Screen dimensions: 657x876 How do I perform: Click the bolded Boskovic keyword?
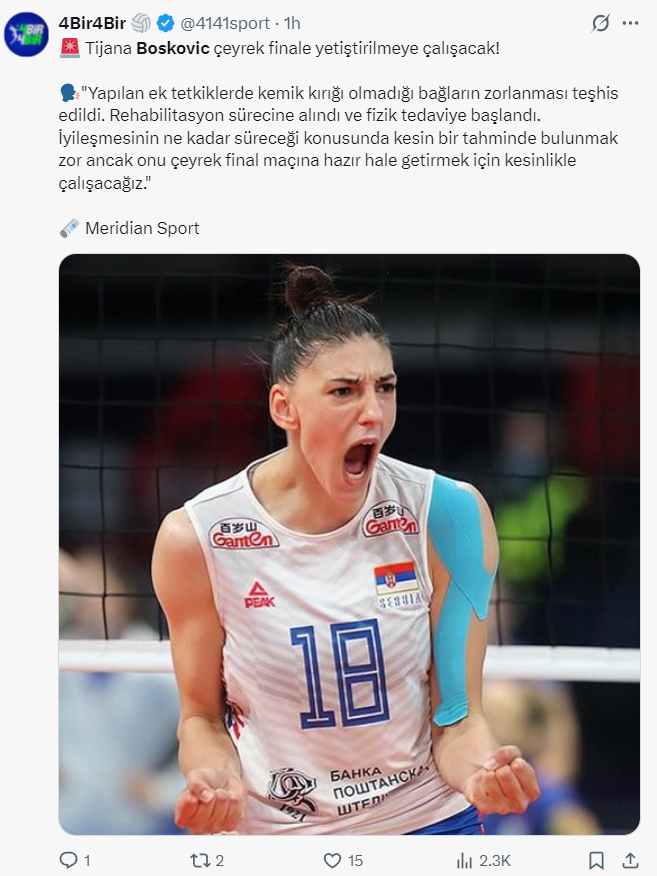[x=173, y=48]
